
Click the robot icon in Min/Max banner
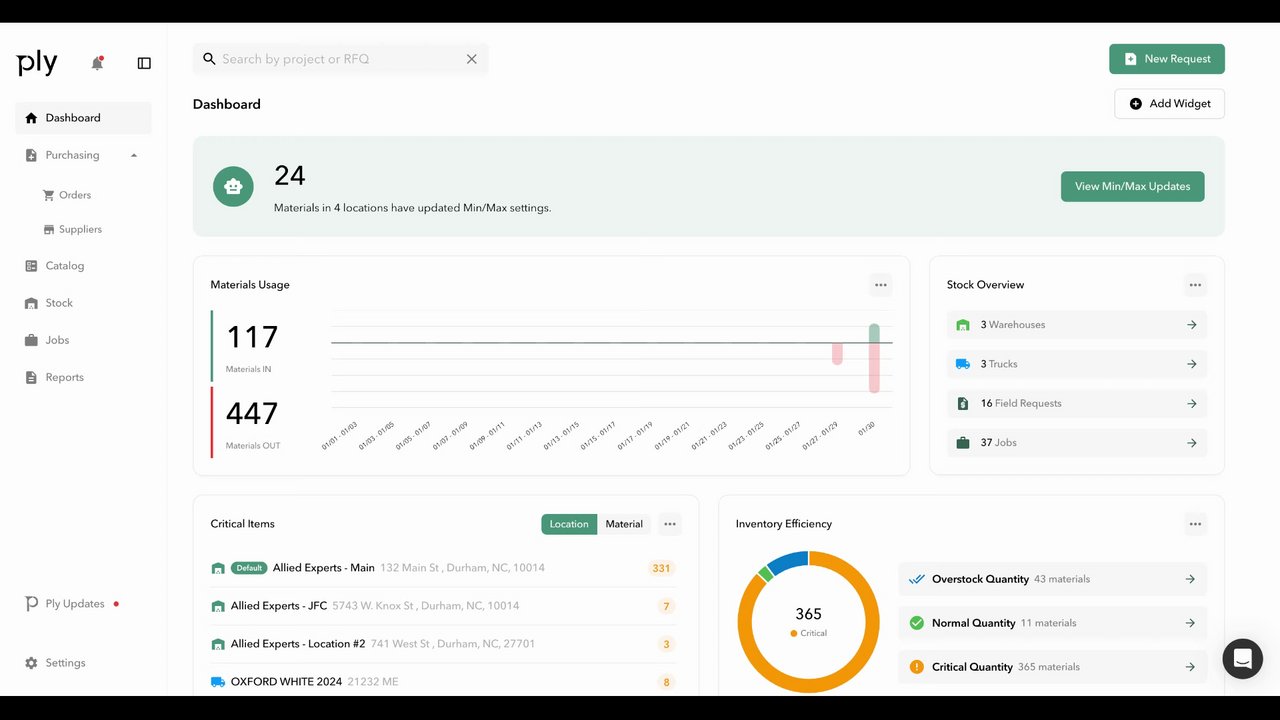pos(233,186)
